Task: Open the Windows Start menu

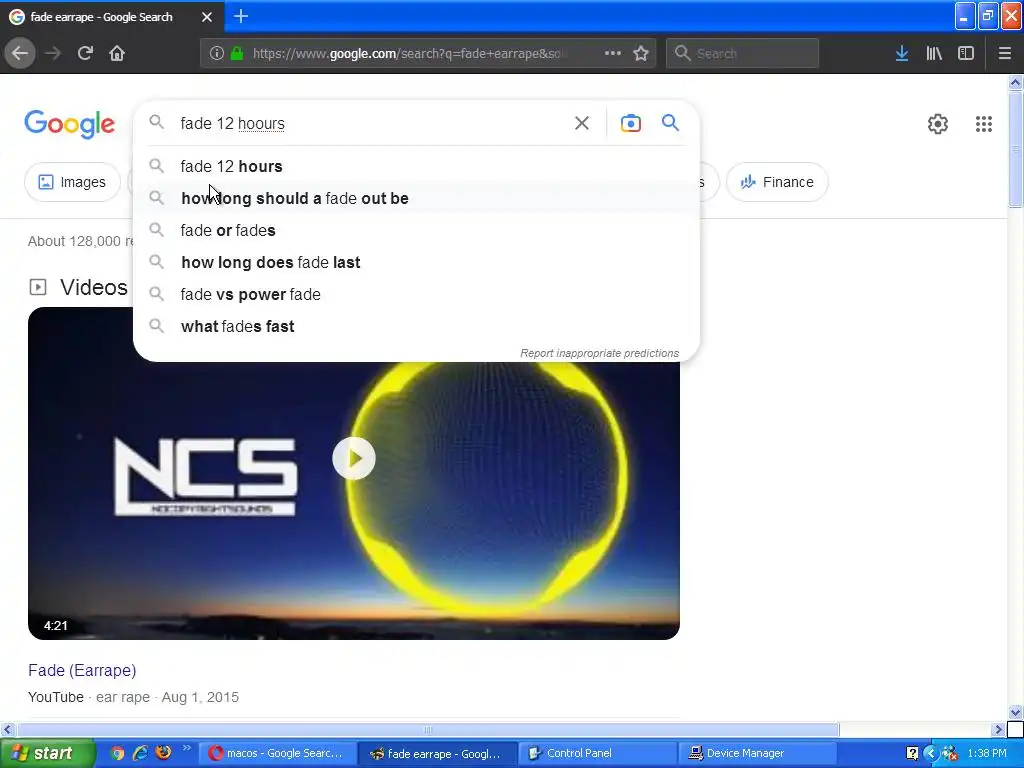Action: pos(47,754)
